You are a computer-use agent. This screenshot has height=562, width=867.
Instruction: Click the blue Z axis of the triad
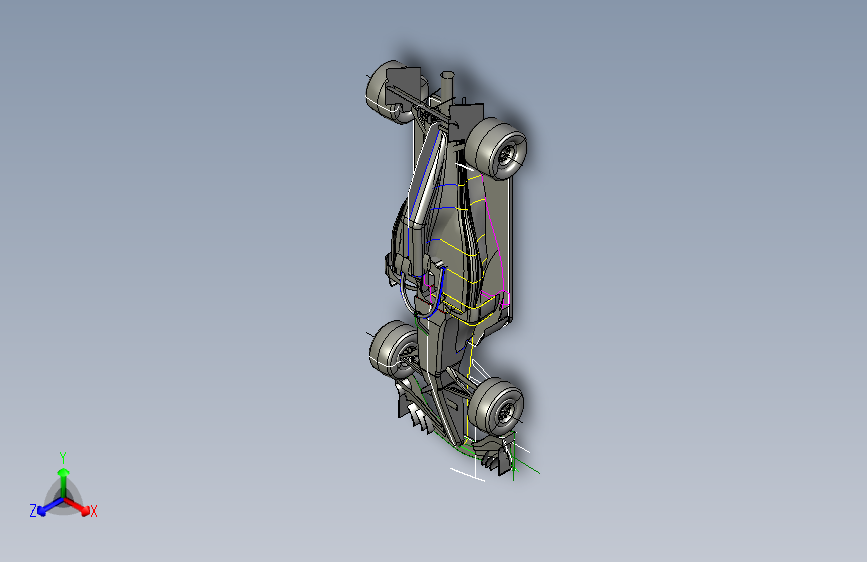click(50, 506)
